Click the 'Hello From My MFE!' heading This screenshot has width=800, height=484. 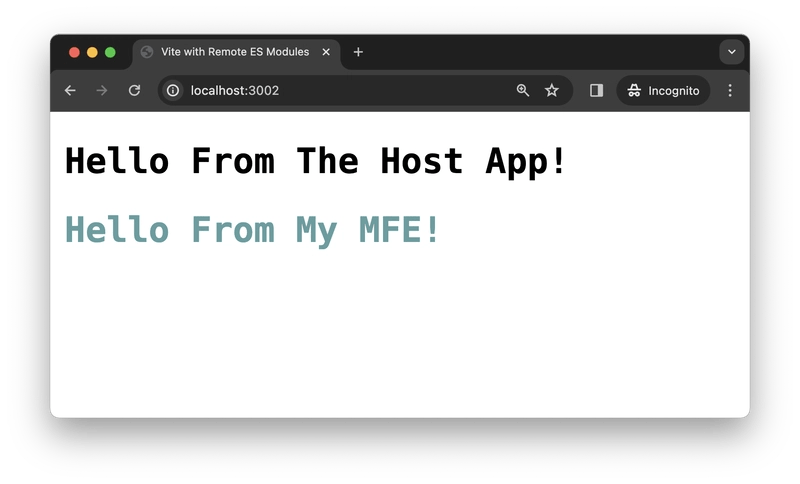click(253, 230)
